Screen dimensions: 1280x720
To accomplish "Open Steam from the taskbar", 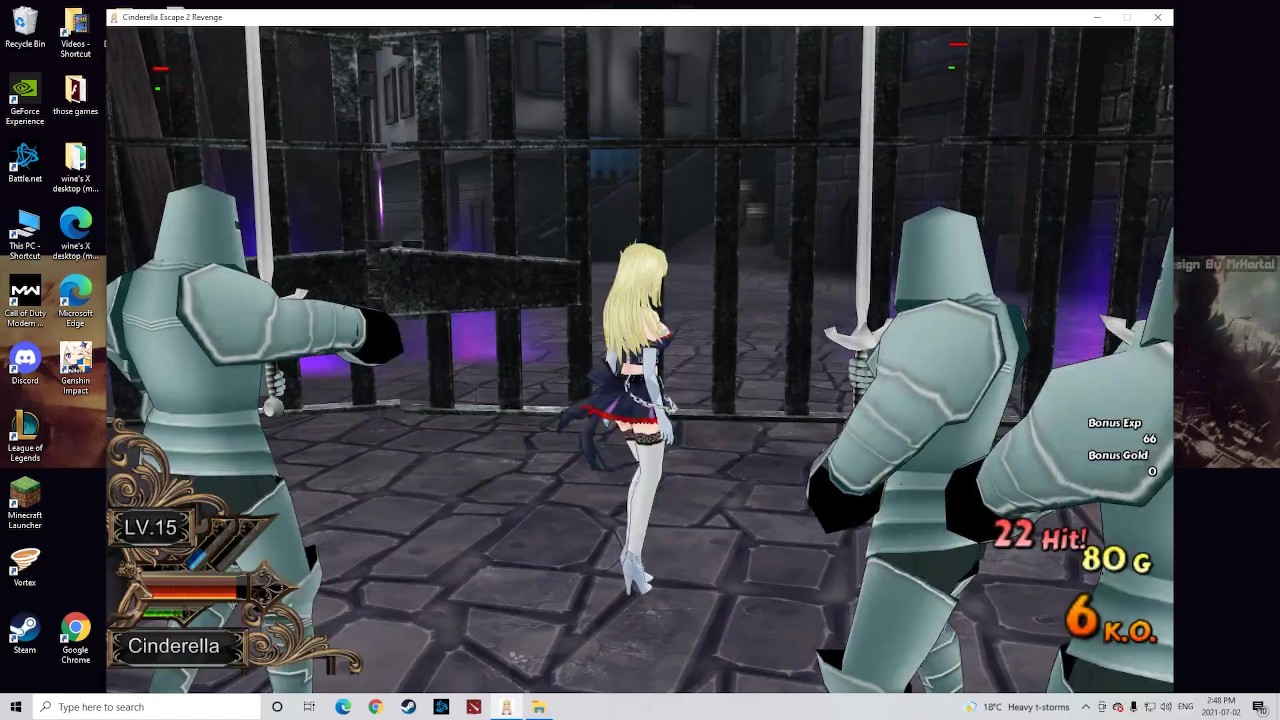I will (408, 707).
